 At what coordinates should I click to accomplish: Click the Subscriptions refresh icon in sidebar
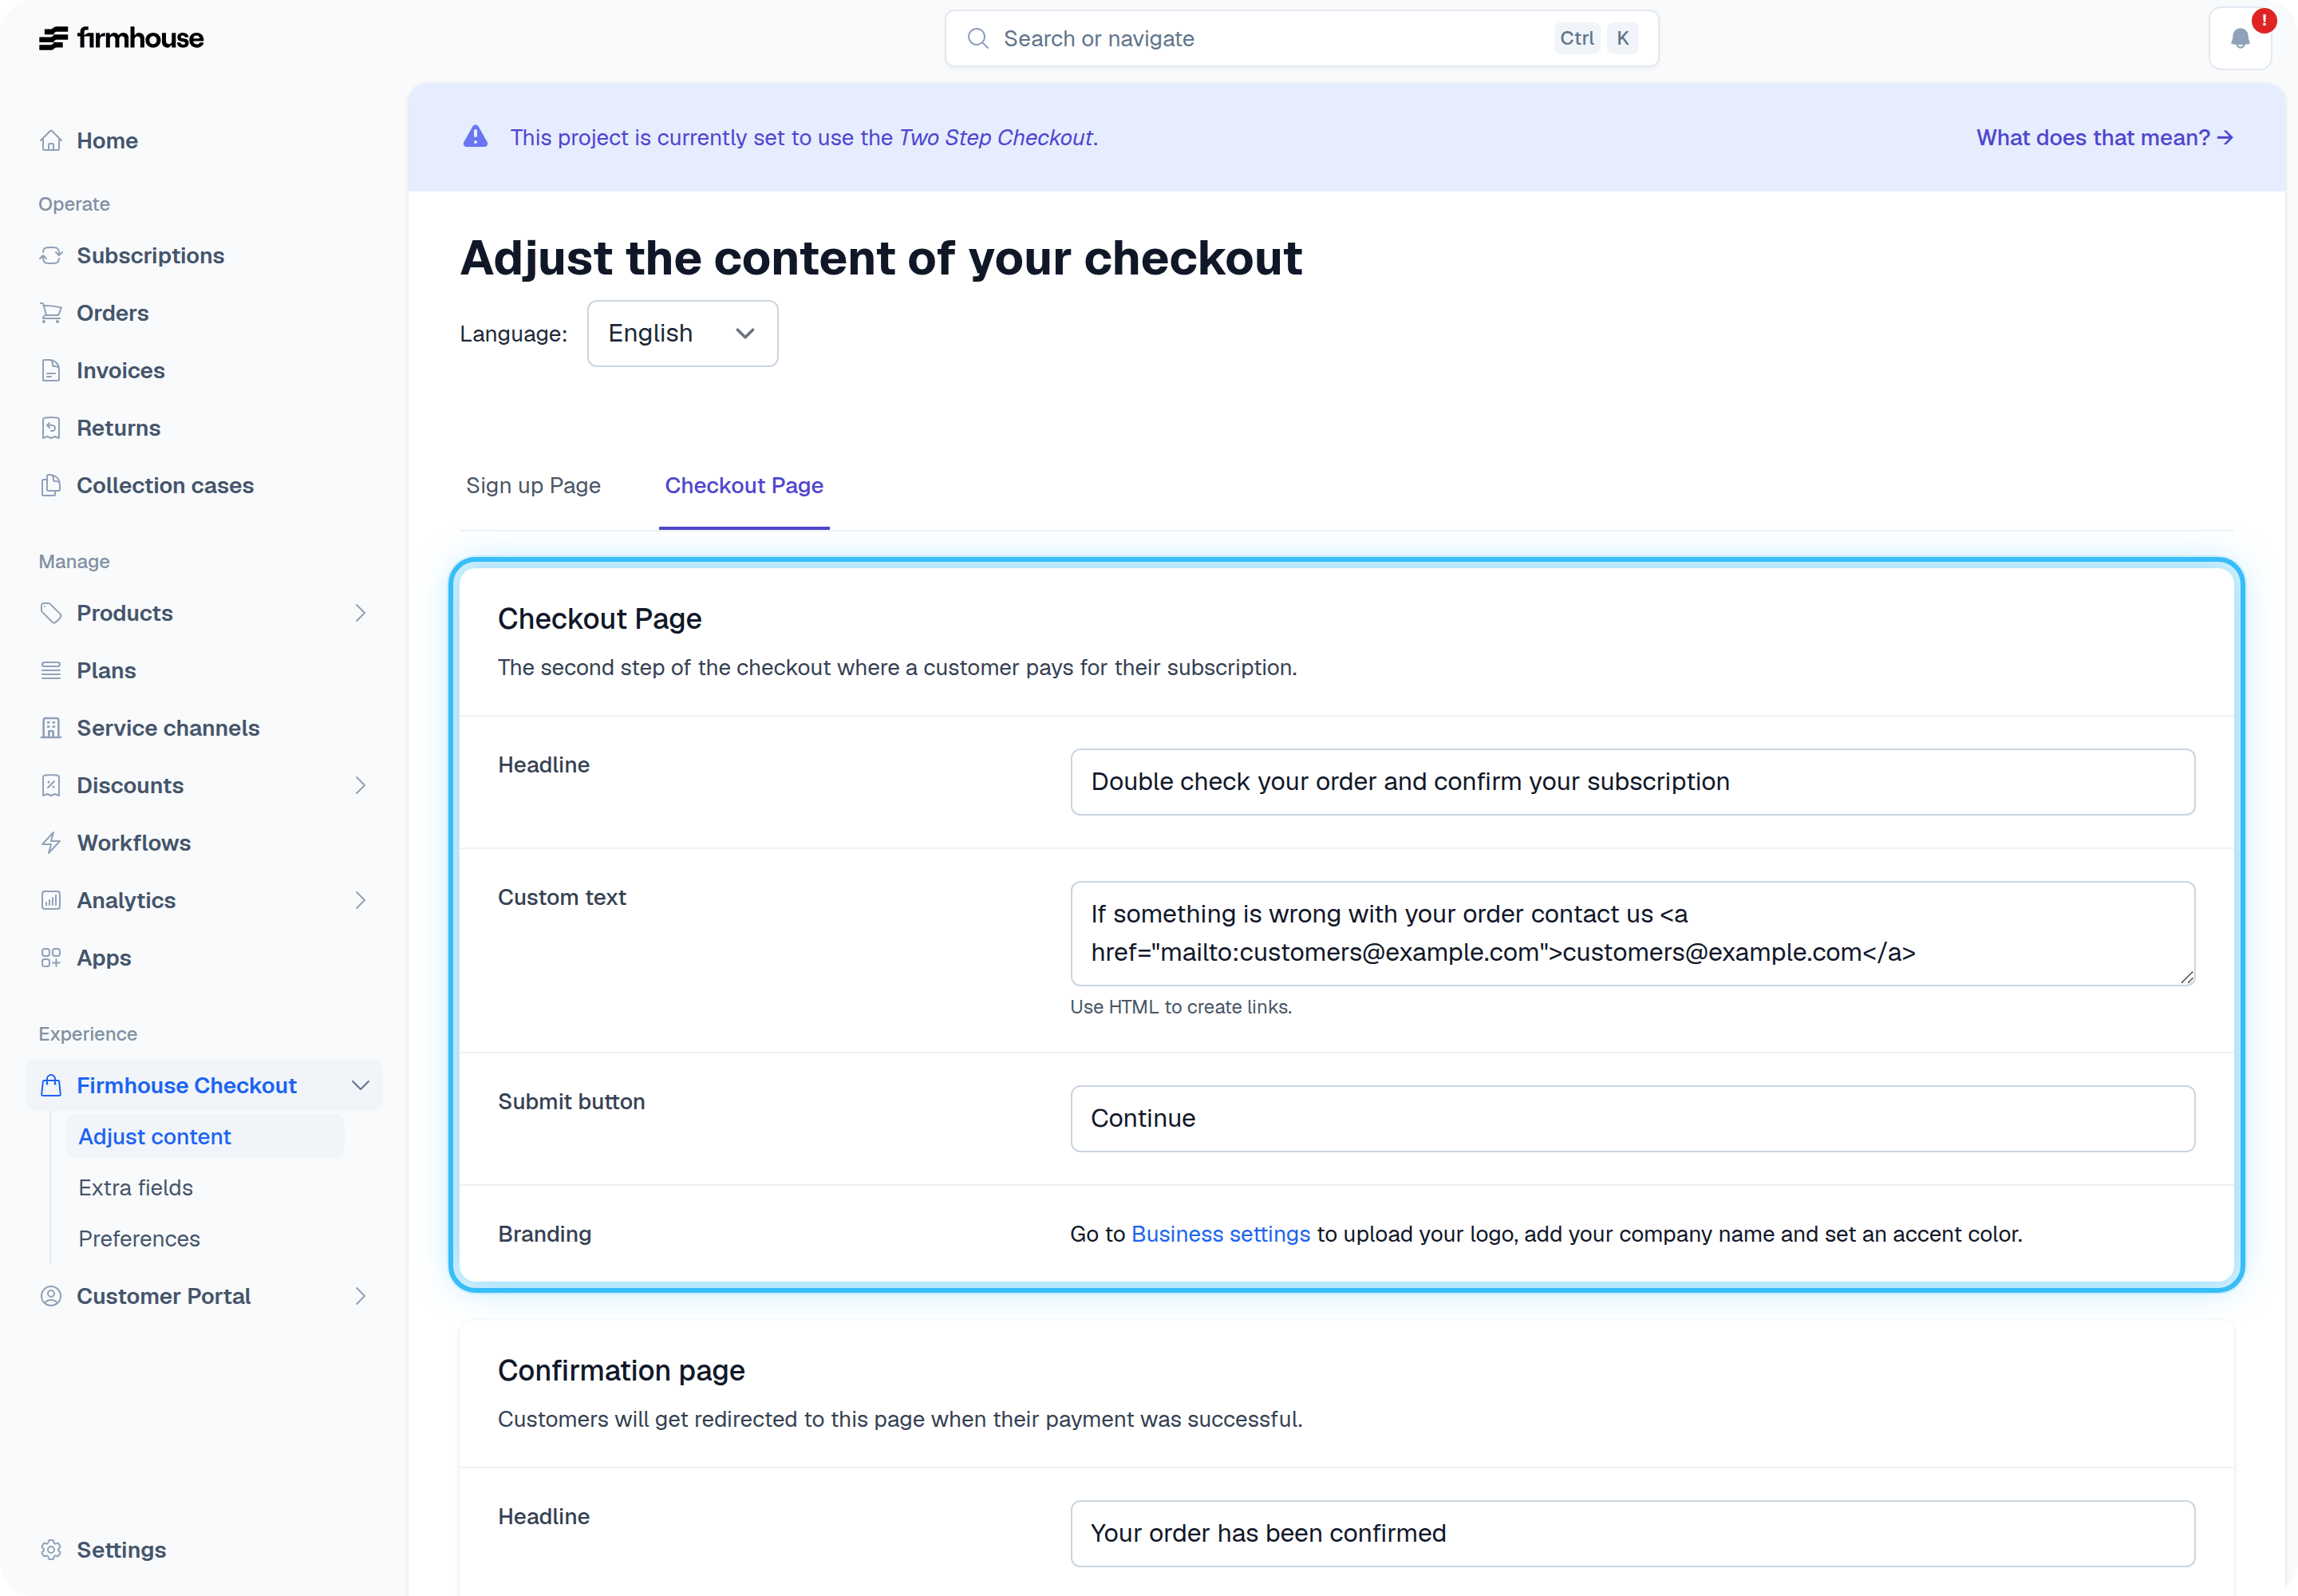(51, 255)
